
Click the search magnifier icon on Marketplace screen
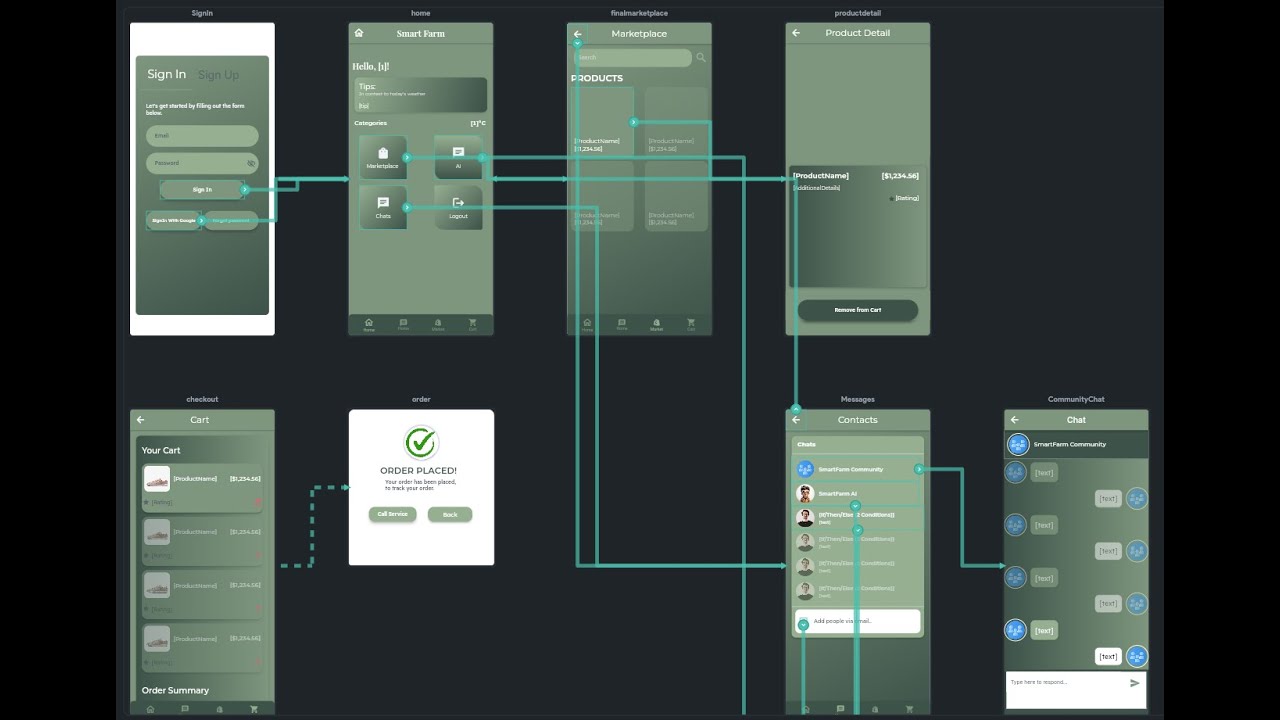(x=701, y=58)
